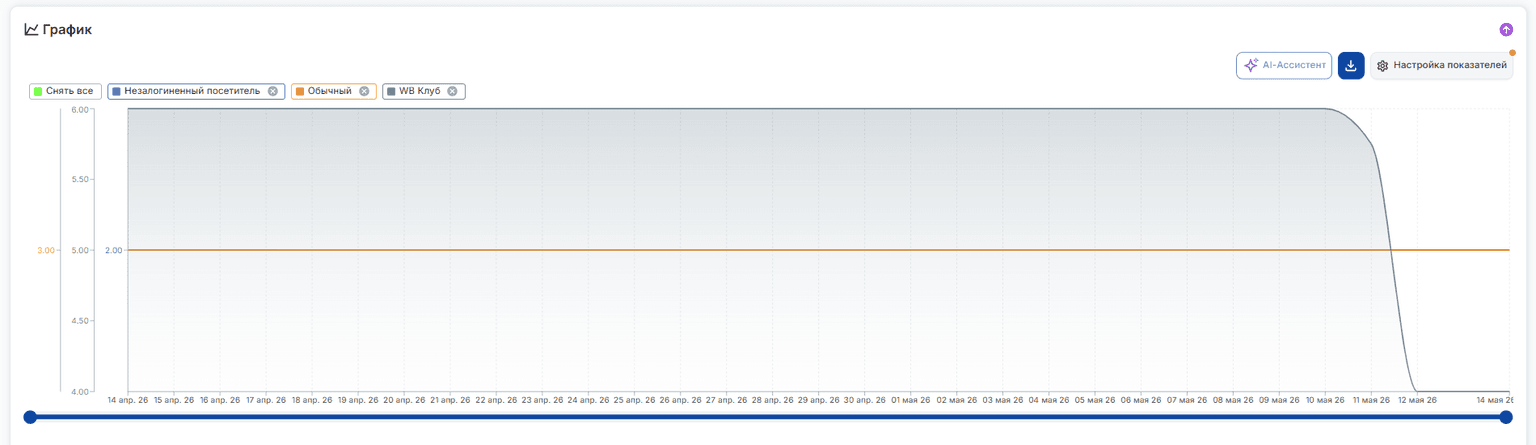This screenshot has height=445, width=1536.
Task: Remove the Обычный series via its x icon
Action: [364, 91]
